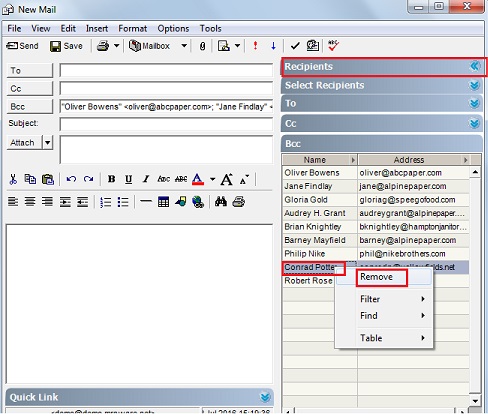Insert a table using the grid icon
The width and height of the screenshot is (488, 414).
pos(163,202)
